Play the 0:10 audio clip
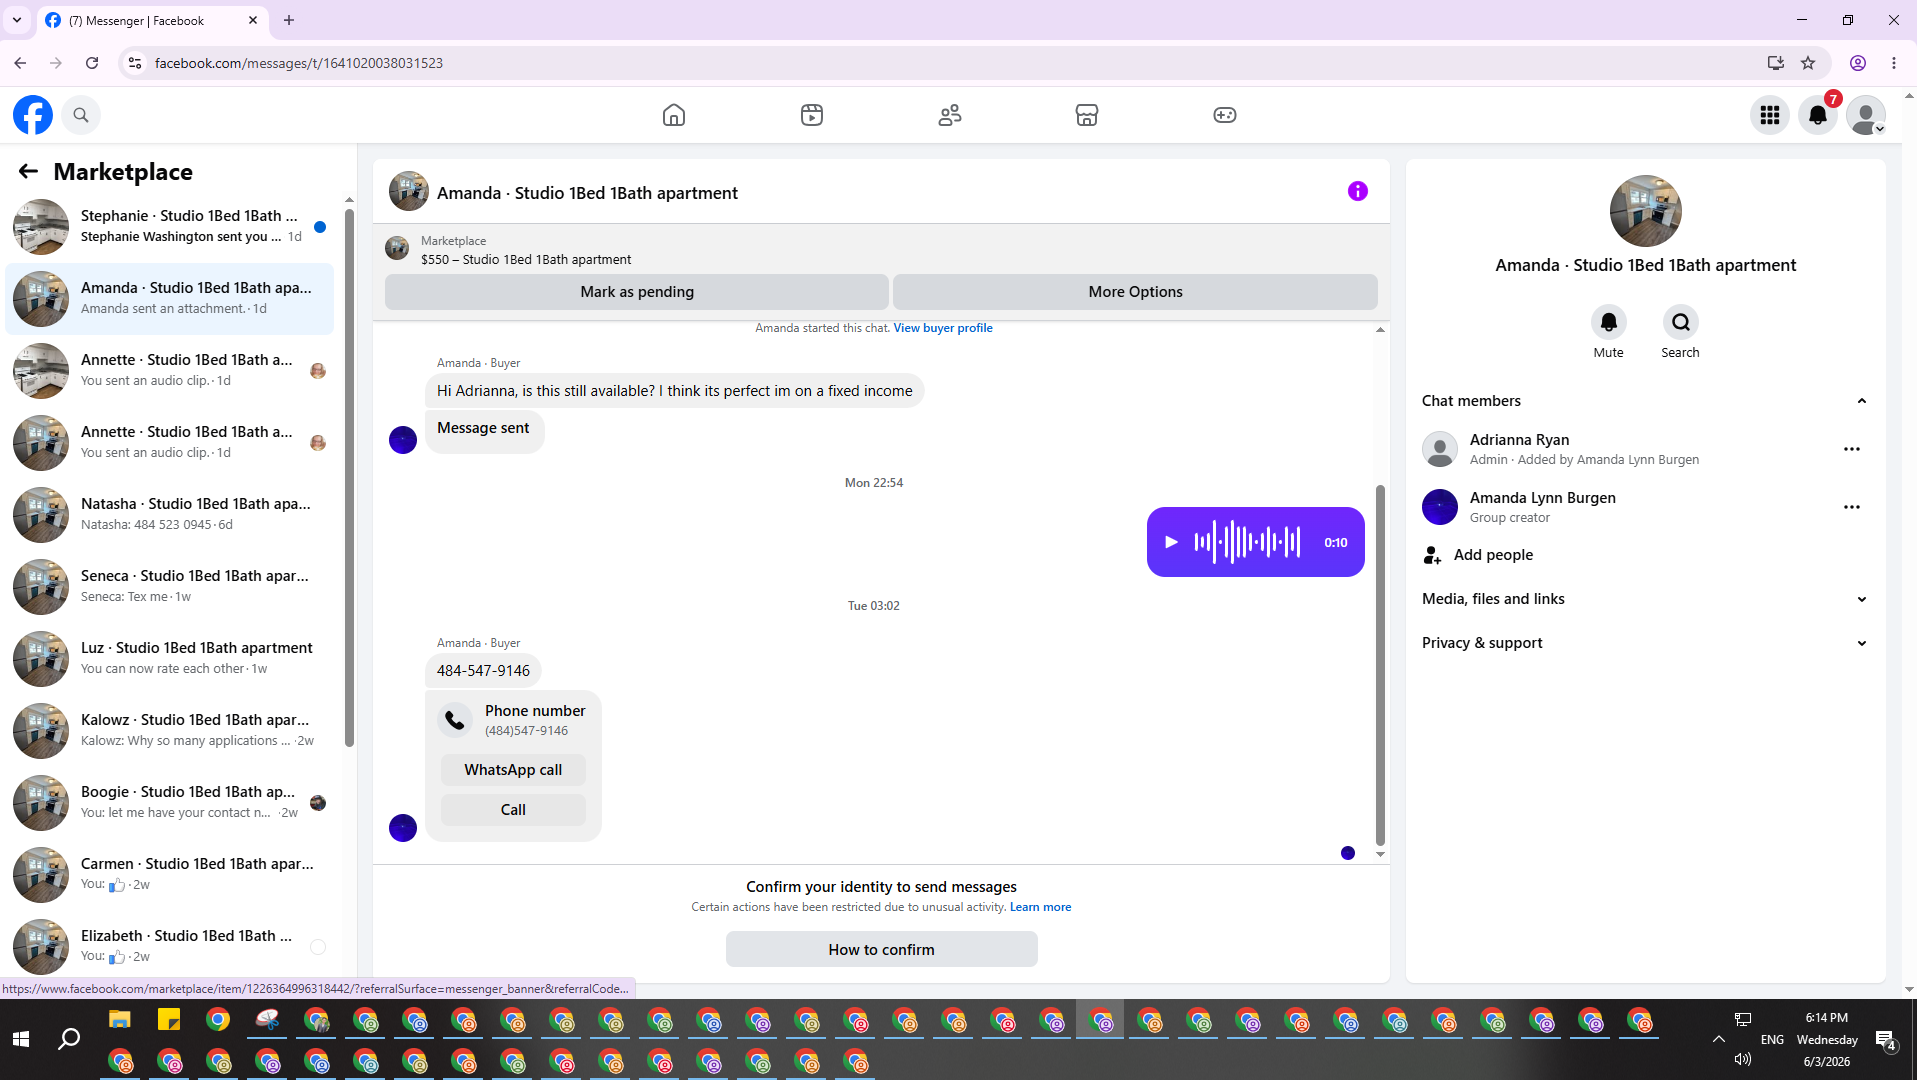Screen dimensions: 1917x1080 (1171, 542)
